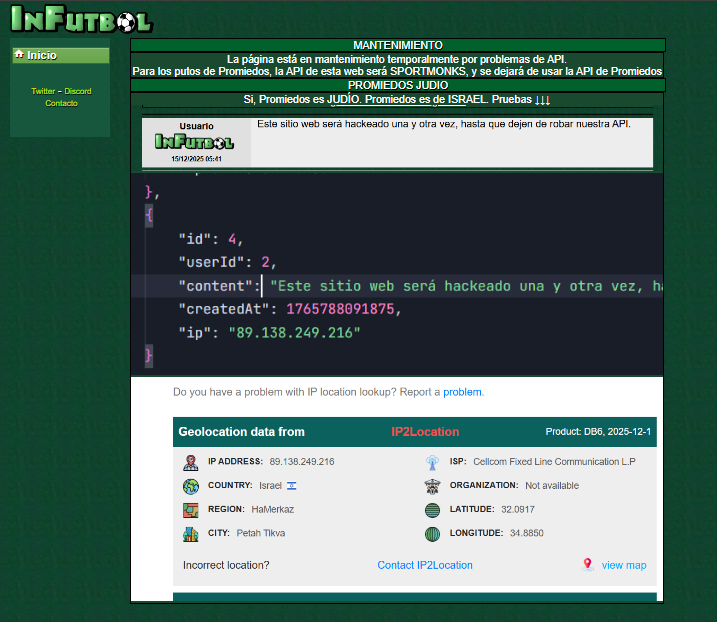Open the Contacto link

point(61,103)
